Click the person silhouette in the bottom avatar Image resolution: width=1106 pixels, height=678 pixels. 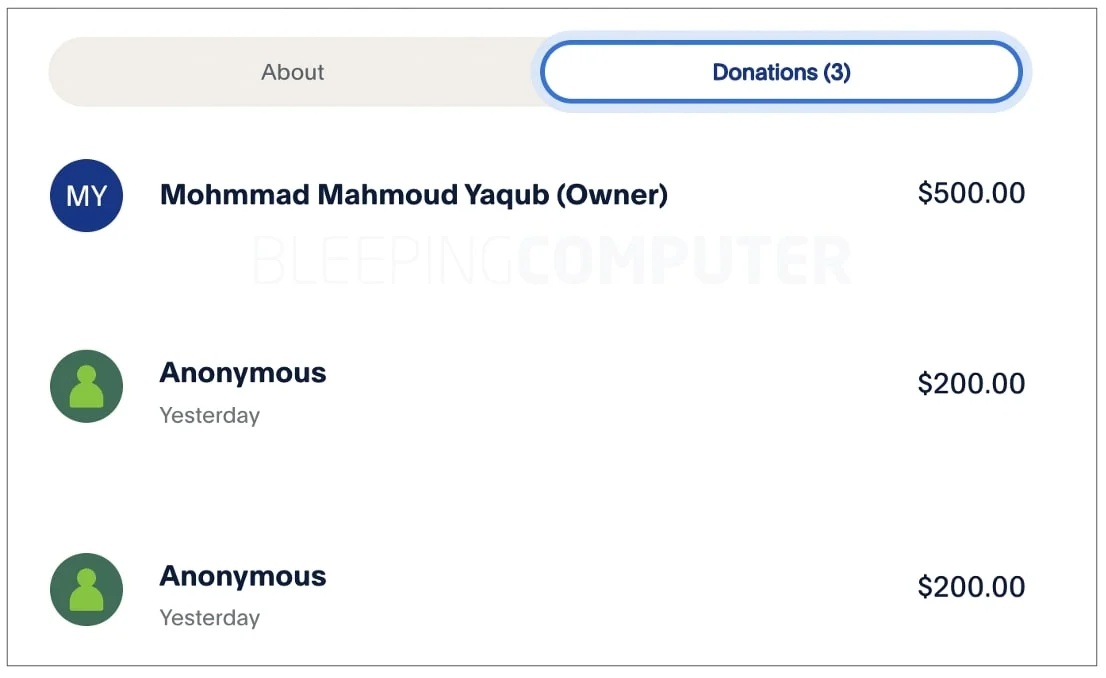click(x=86, y=592)
